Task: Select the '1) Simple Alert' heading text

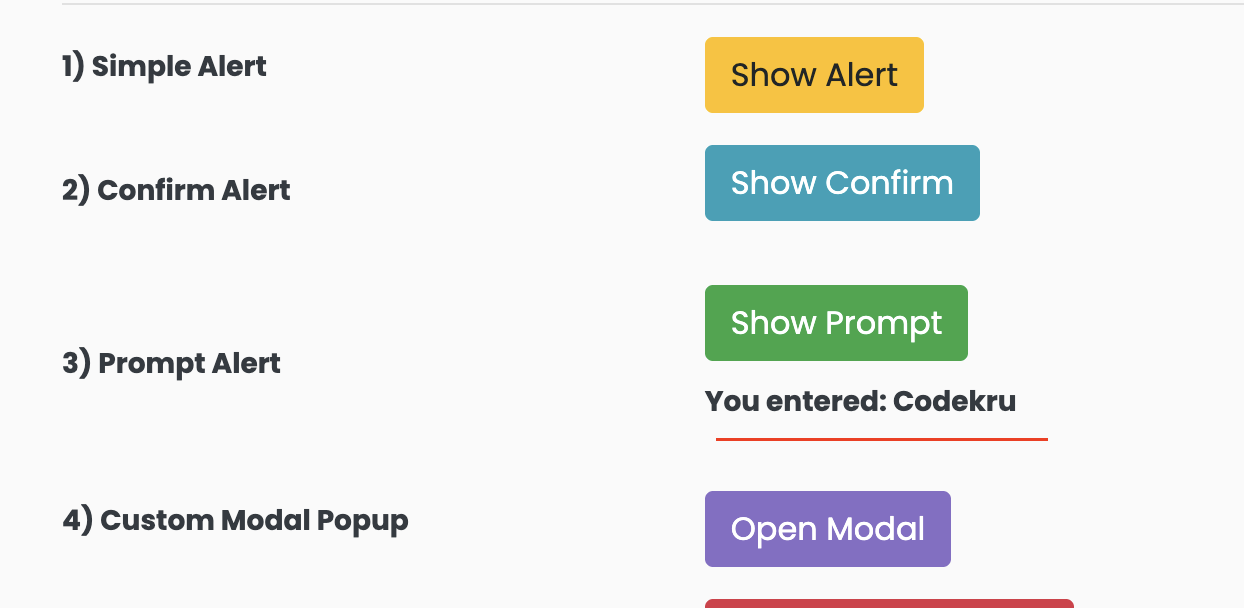Action: 164,66
